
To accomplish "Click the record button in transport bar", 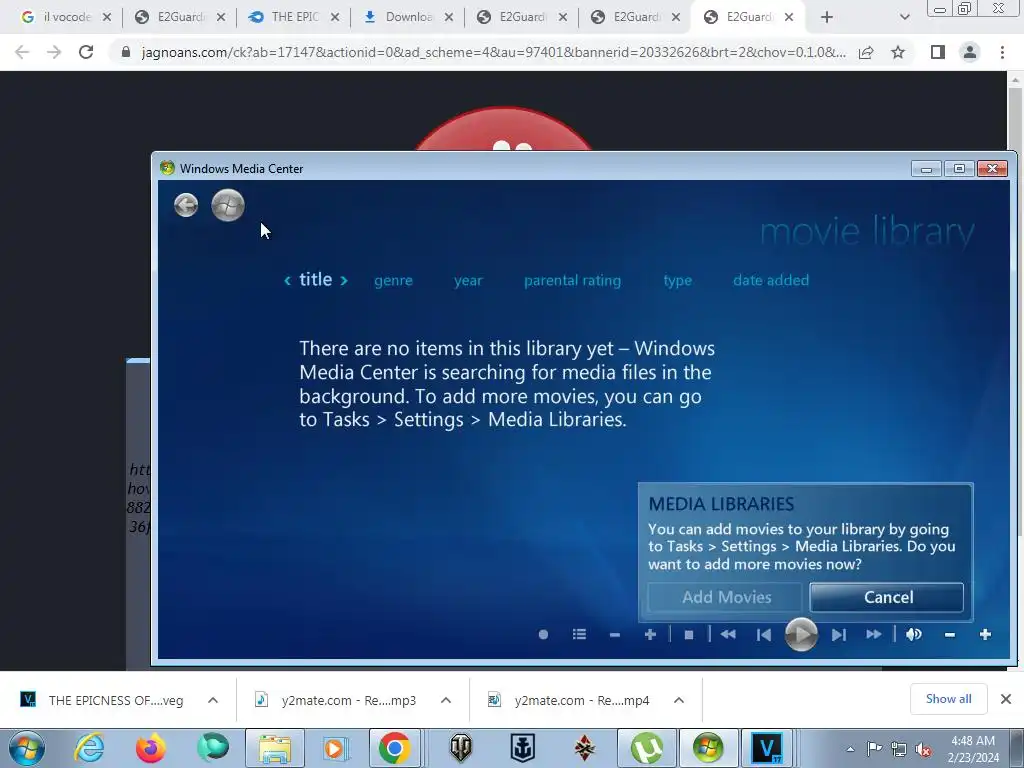I will (543, 634).
